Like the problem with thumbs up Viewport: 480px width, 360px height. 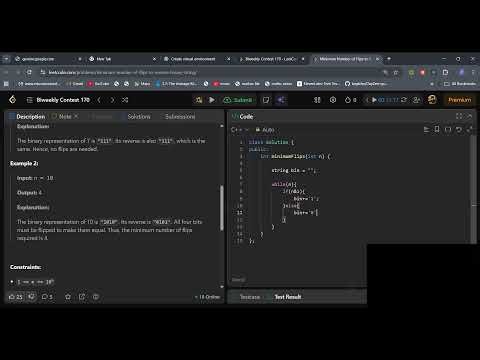[x=16, y=297]
